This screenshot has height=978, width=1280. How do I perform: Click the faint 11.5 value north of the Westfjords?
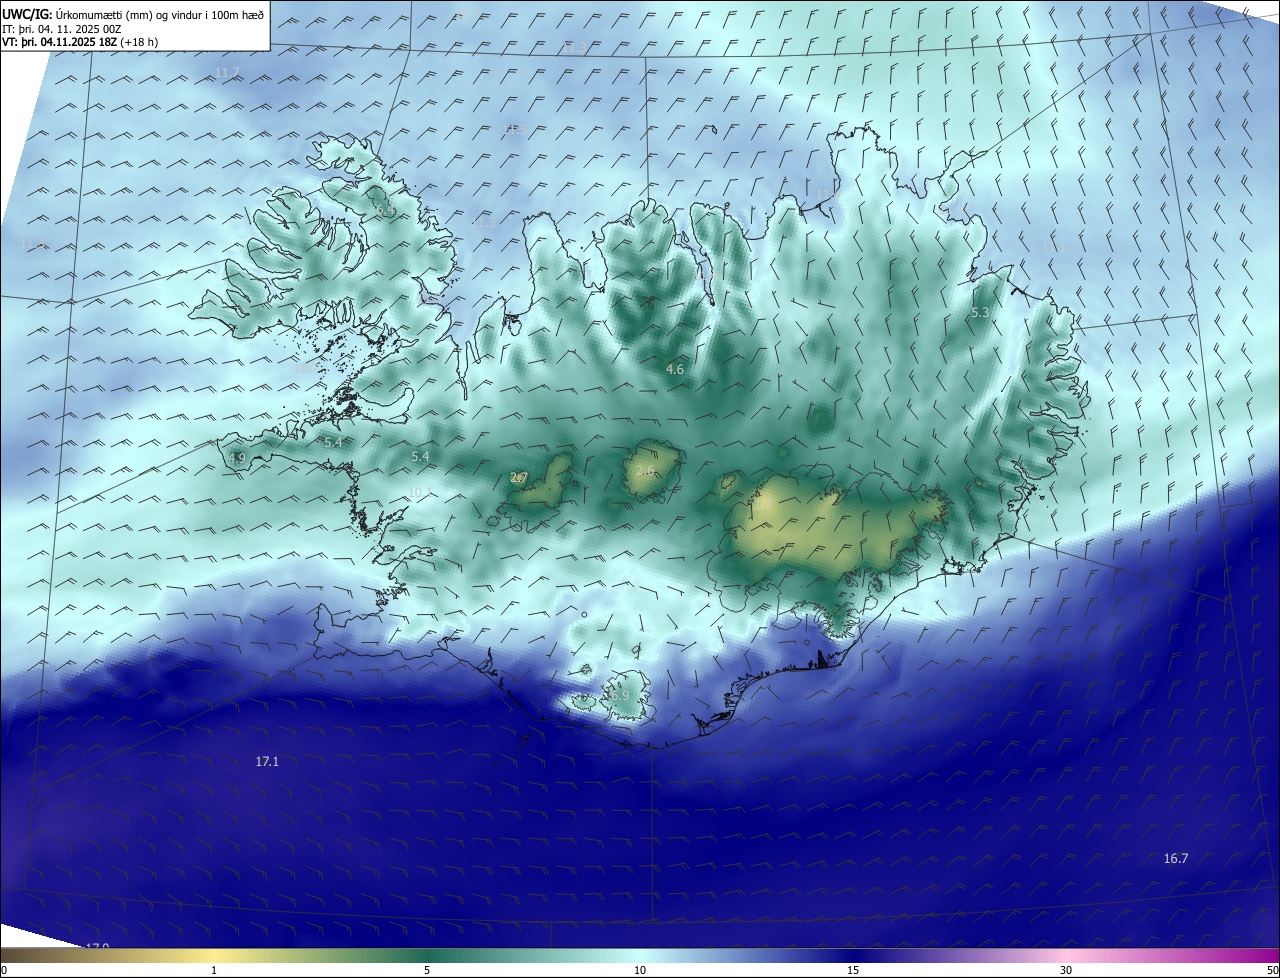click(x=515, y=129)
